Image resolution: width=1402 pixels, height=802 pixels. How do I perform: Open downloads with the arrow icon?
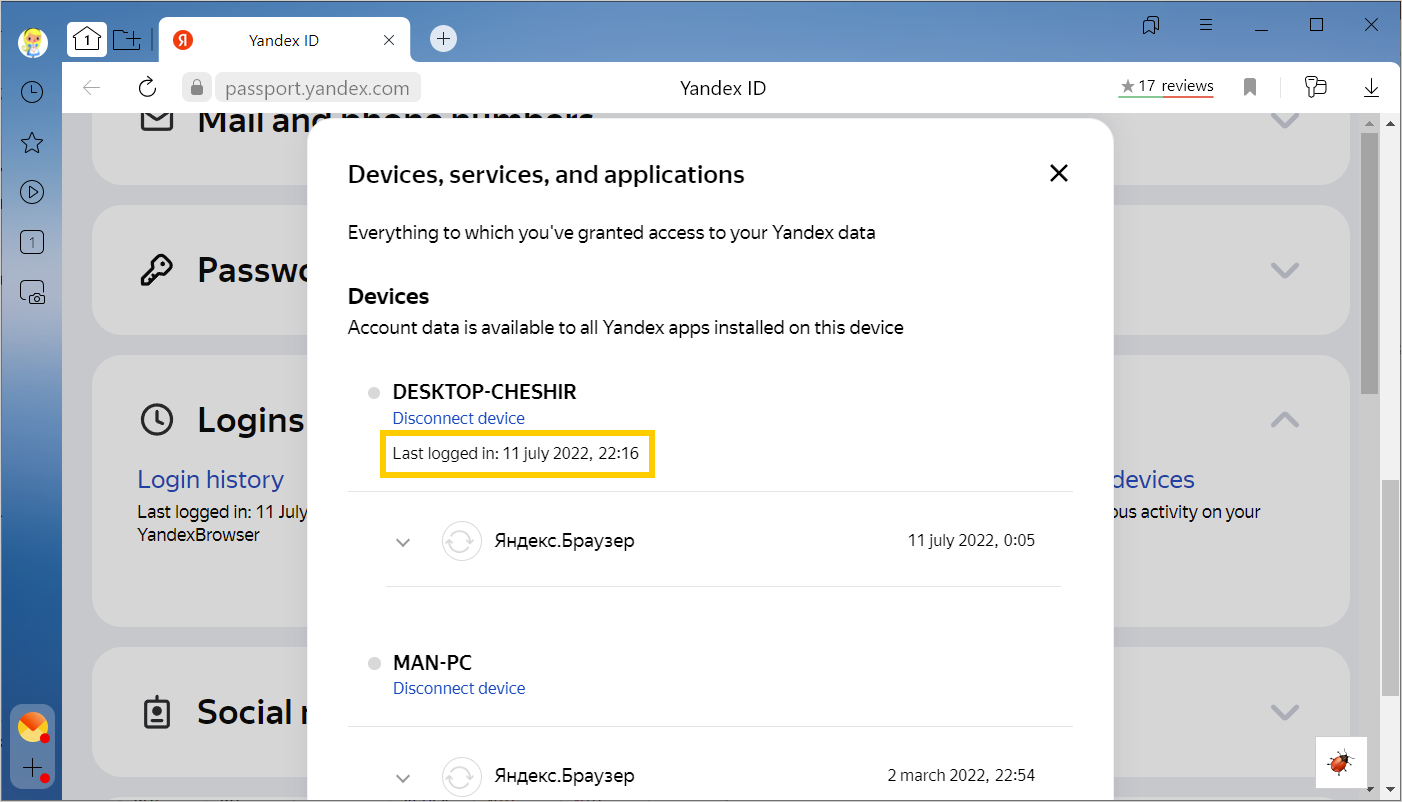(1371, 88)
